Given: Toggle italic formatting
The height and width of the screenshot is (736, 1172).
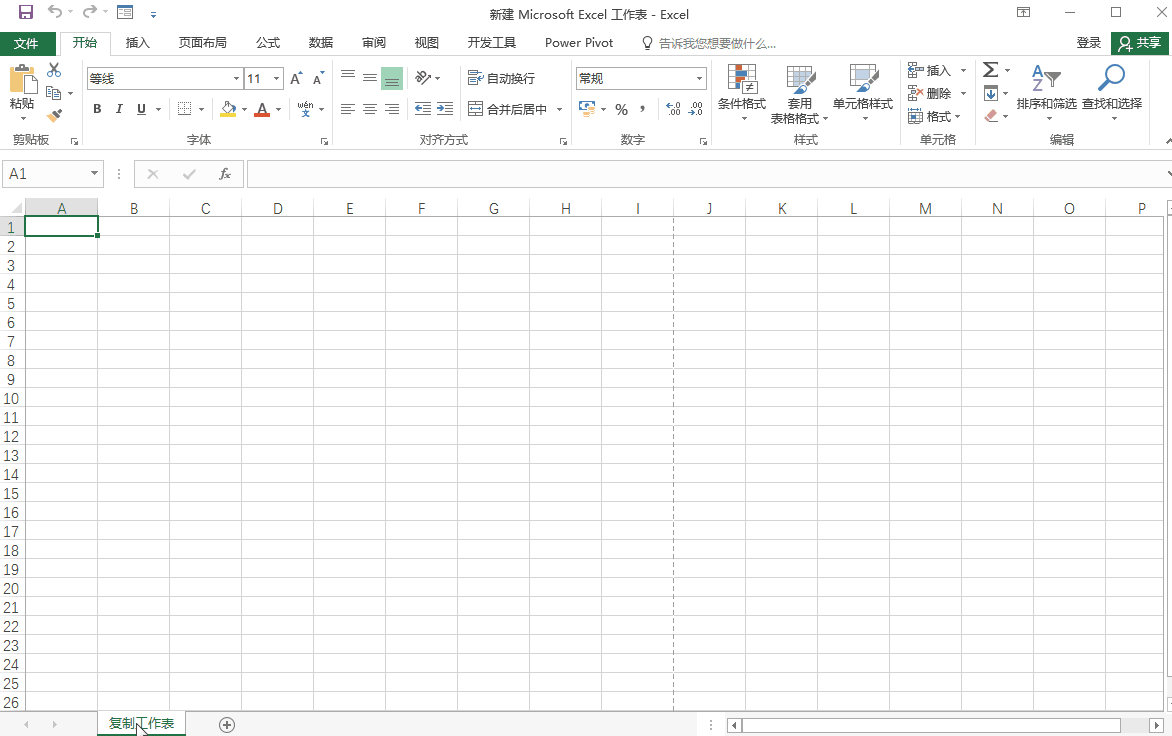Looking at the screenshot, I should [x=119, y=109].
